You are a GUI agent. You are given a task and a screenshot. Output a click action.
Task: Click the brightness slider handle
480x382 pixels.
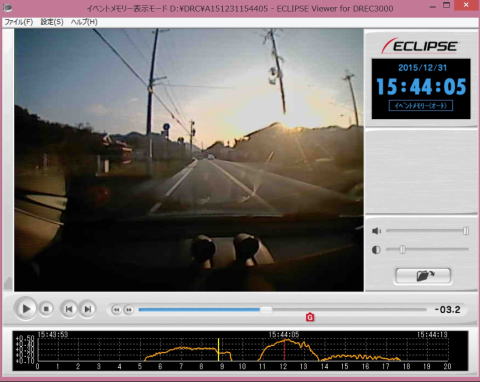[403, 249]
